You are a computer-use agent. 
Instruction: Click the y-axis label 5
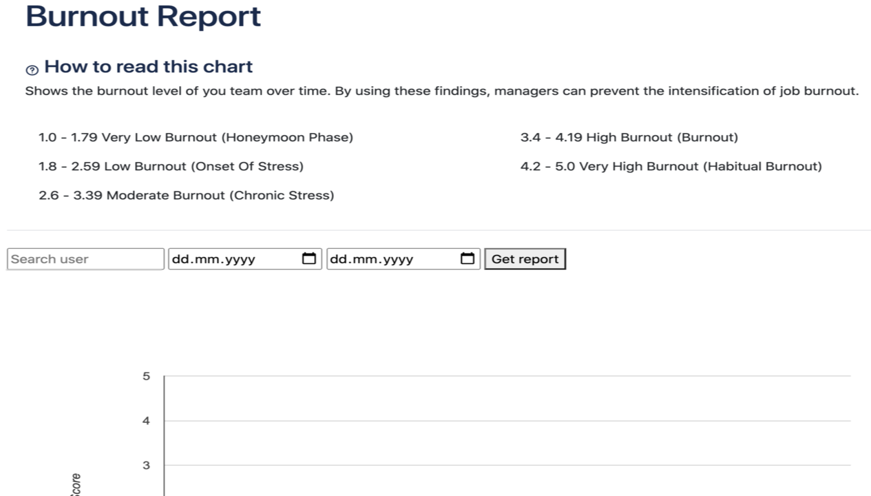pyautogui.click(x=146, y=377)
